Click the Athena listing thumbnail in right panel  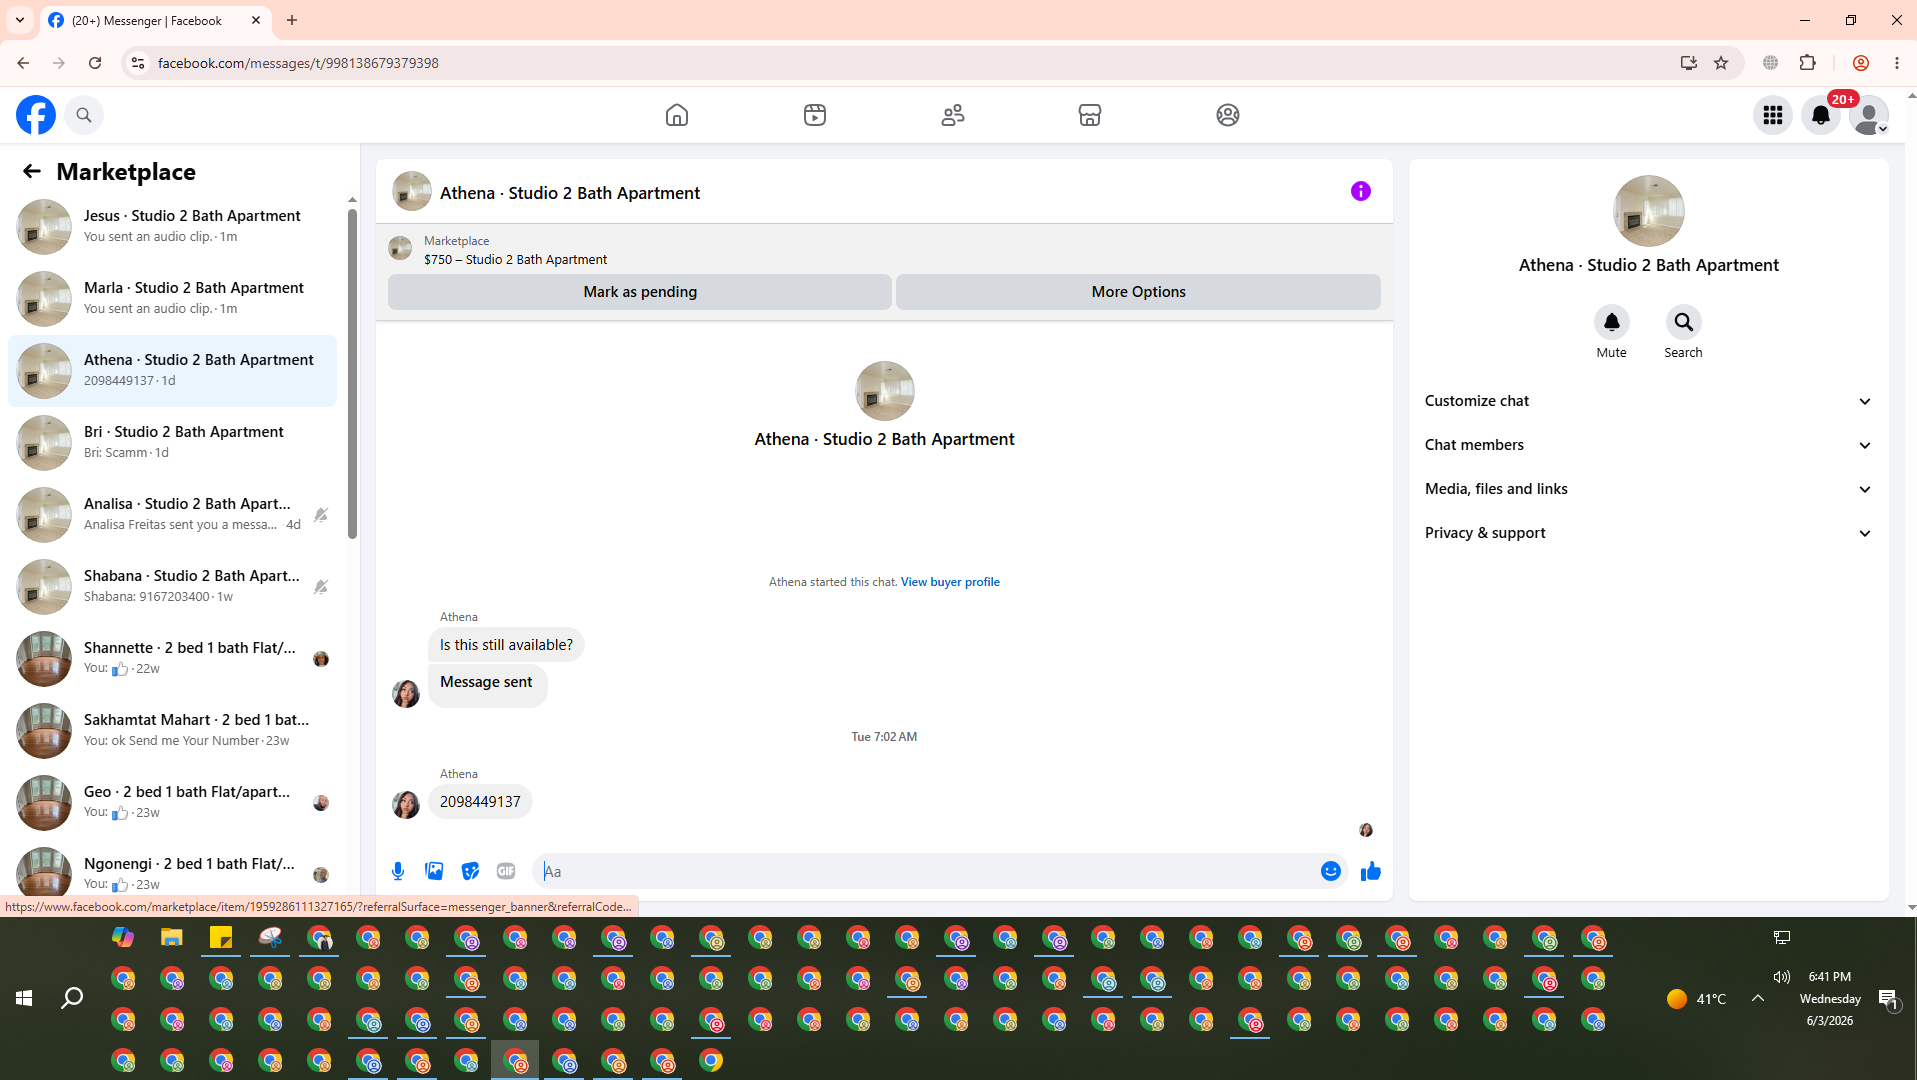pyautogui.click(x=1649, y=211)
